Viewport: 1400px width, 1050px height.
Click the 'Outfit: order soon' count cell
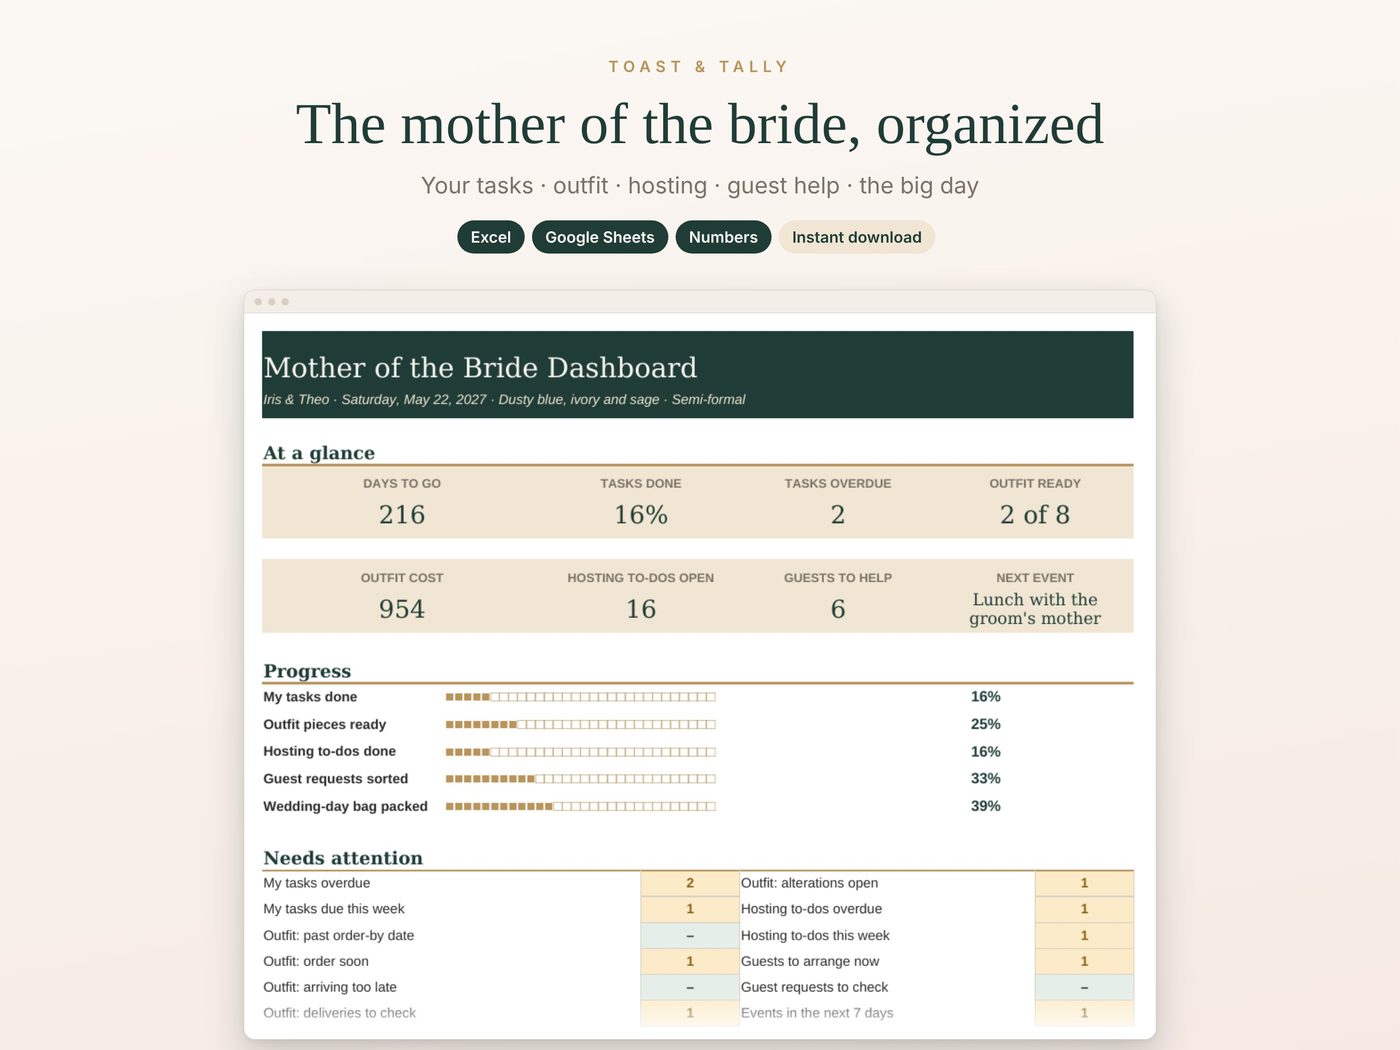[690, 961]
